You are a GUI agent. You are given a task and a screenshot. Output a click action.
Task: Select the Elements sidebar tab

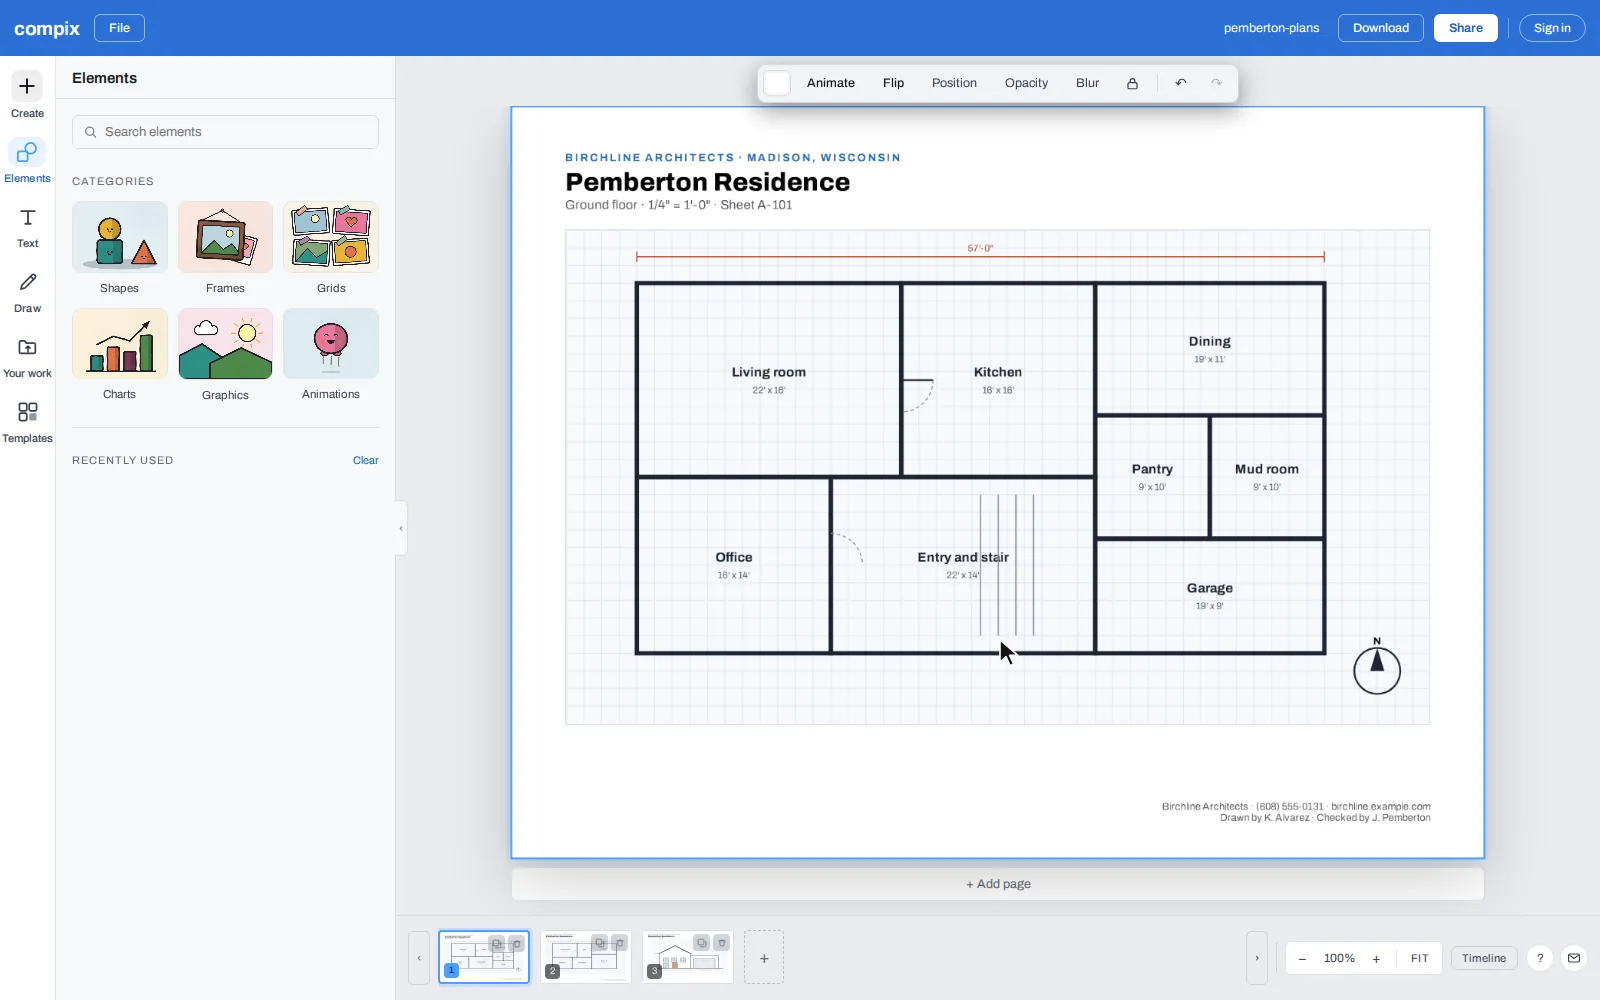(x=27, y=160)
